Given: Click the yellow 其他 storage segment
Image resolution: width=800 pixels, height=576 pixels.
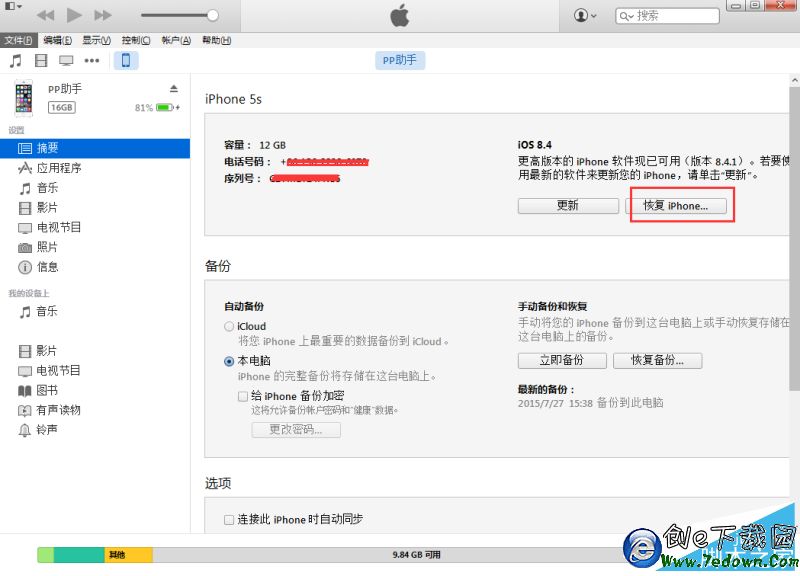Looking at the screenshot, I should (128, 555).
